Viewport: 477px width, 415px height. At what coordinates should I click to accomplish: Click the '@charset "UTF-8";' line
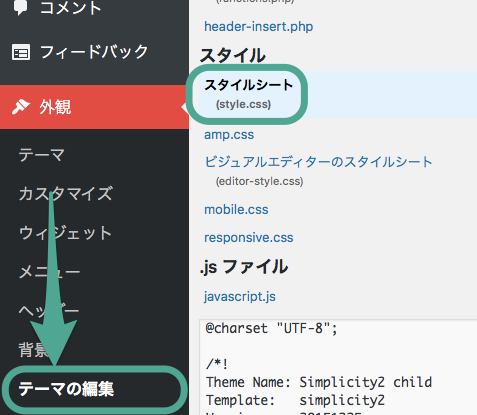(272, 329)
